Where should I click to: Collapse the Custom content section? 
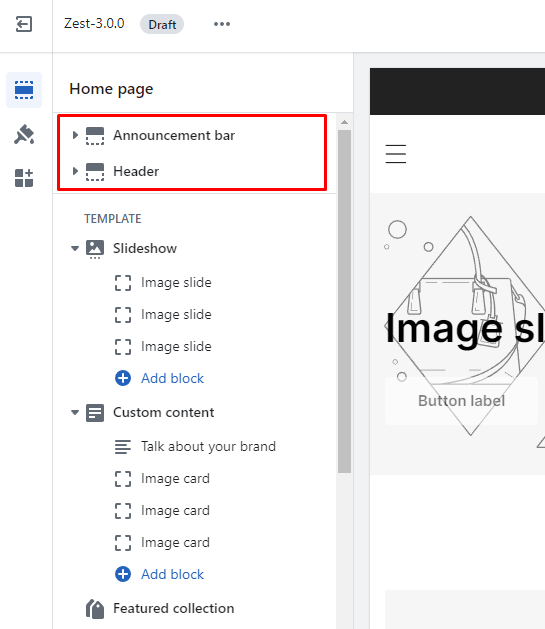tap(75, 412)
